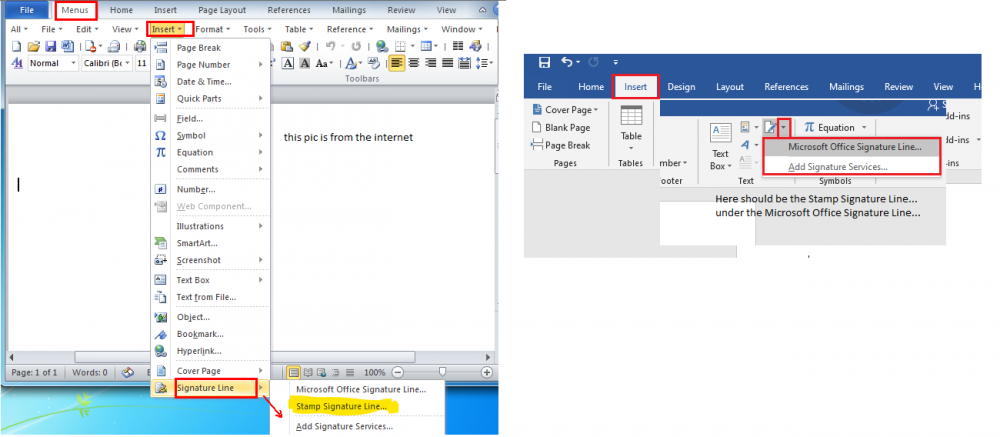Open the All menu dropdown
Screen dimensions: 1000x437
tap(18, 29)
